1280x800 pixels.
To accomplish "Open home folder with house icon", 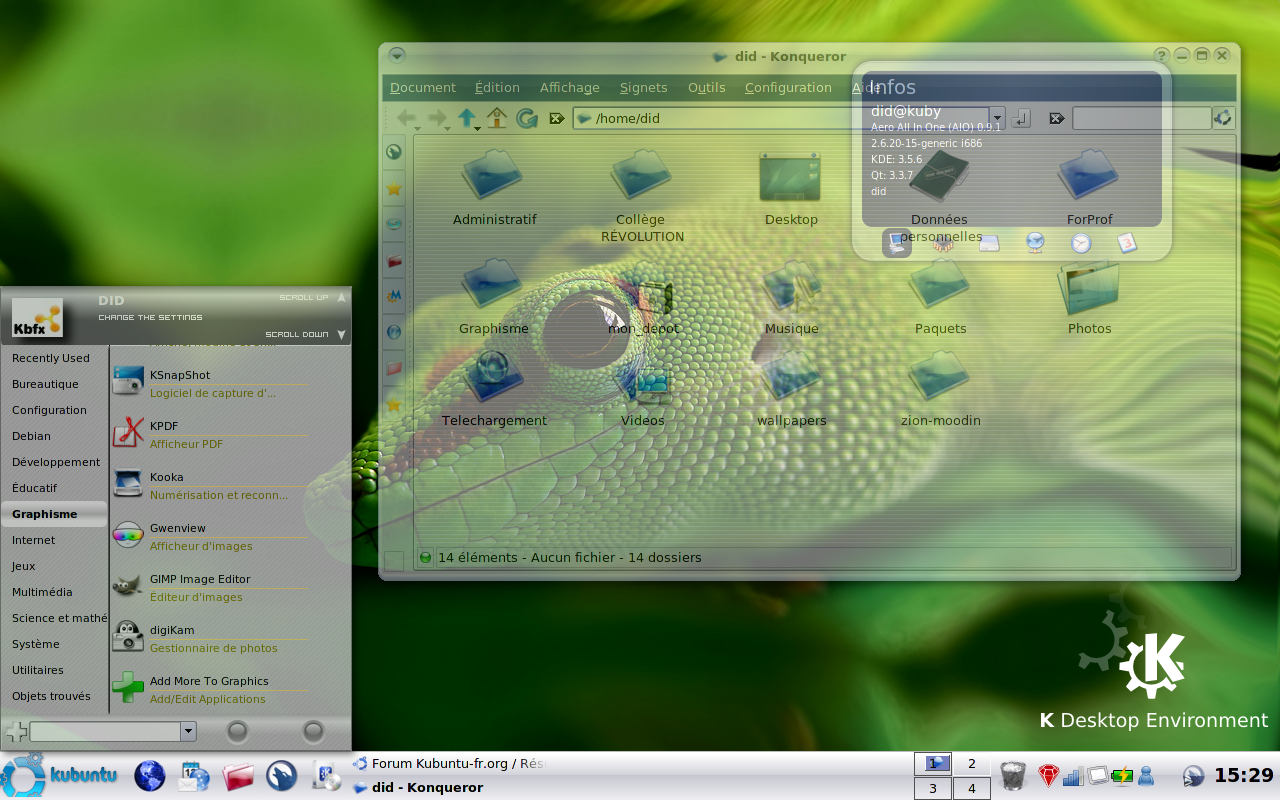I will point(497,118).
